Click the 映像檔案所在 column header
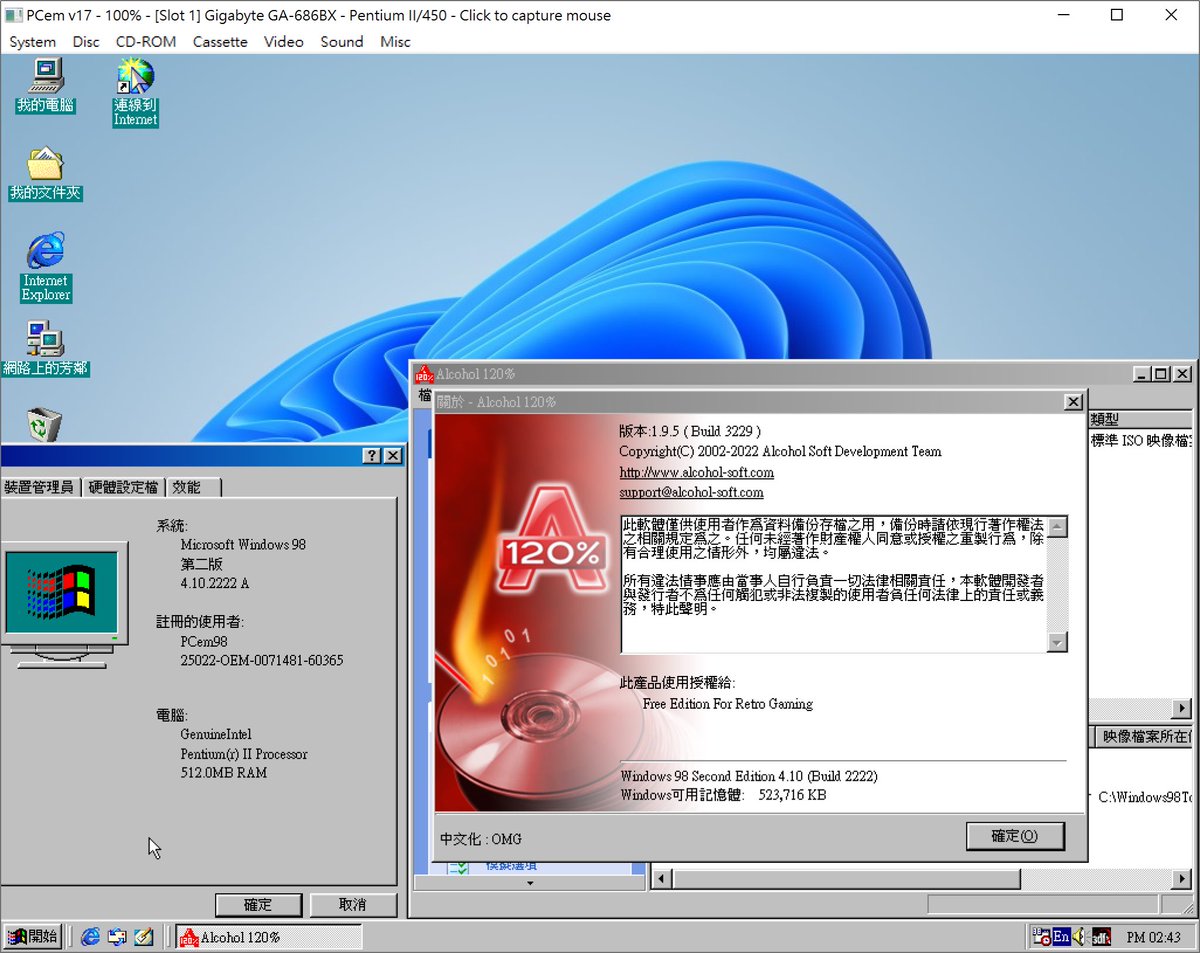 click(x=1144, y=736)
